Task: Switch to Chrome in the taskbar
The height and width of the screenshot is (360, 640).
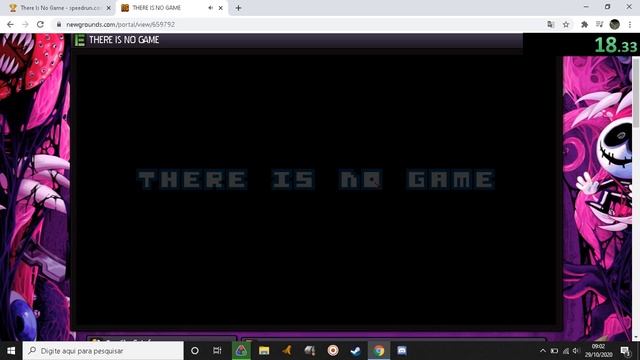Action: tap(379, 351)
